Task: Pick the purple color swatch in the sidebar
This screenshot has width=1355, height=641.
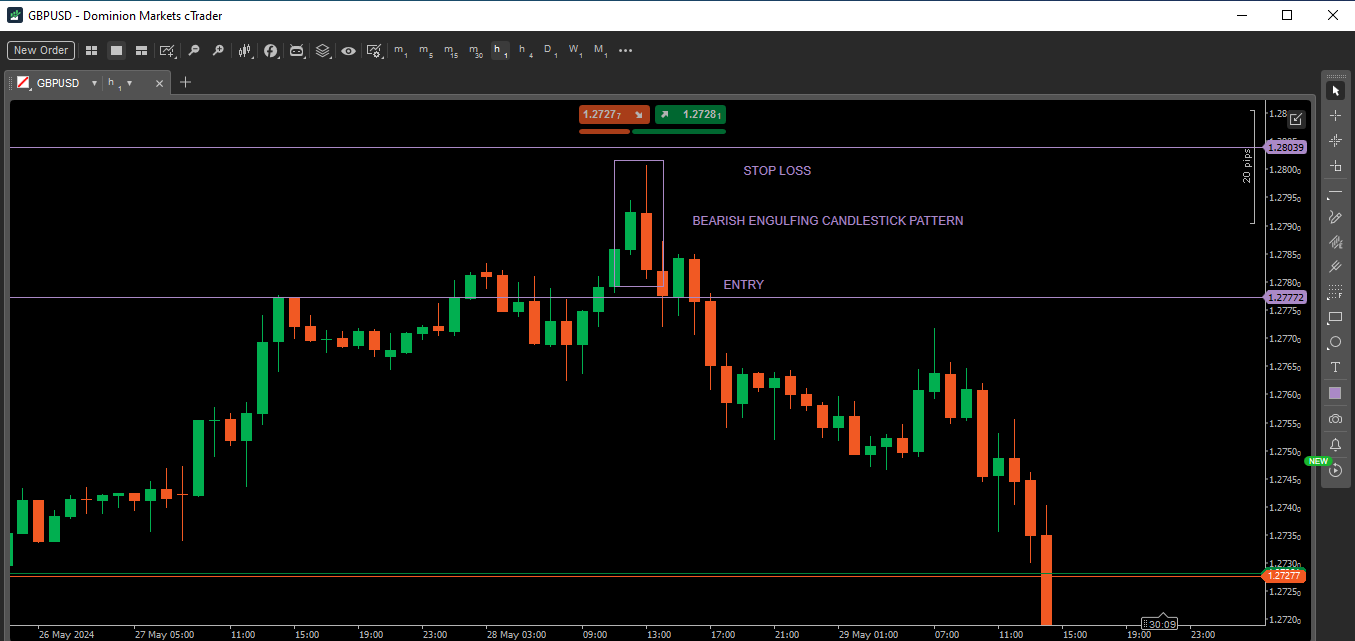Action: pos(1335,392)
